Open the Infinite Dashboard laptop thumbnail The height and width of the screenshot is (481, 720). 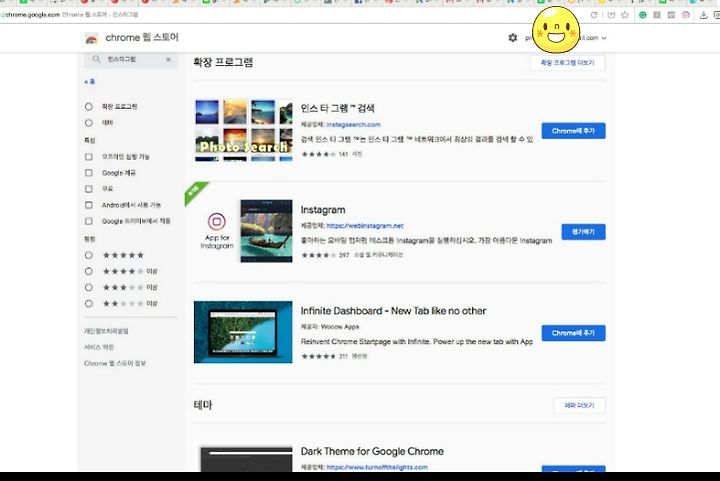tap(243, 332)
